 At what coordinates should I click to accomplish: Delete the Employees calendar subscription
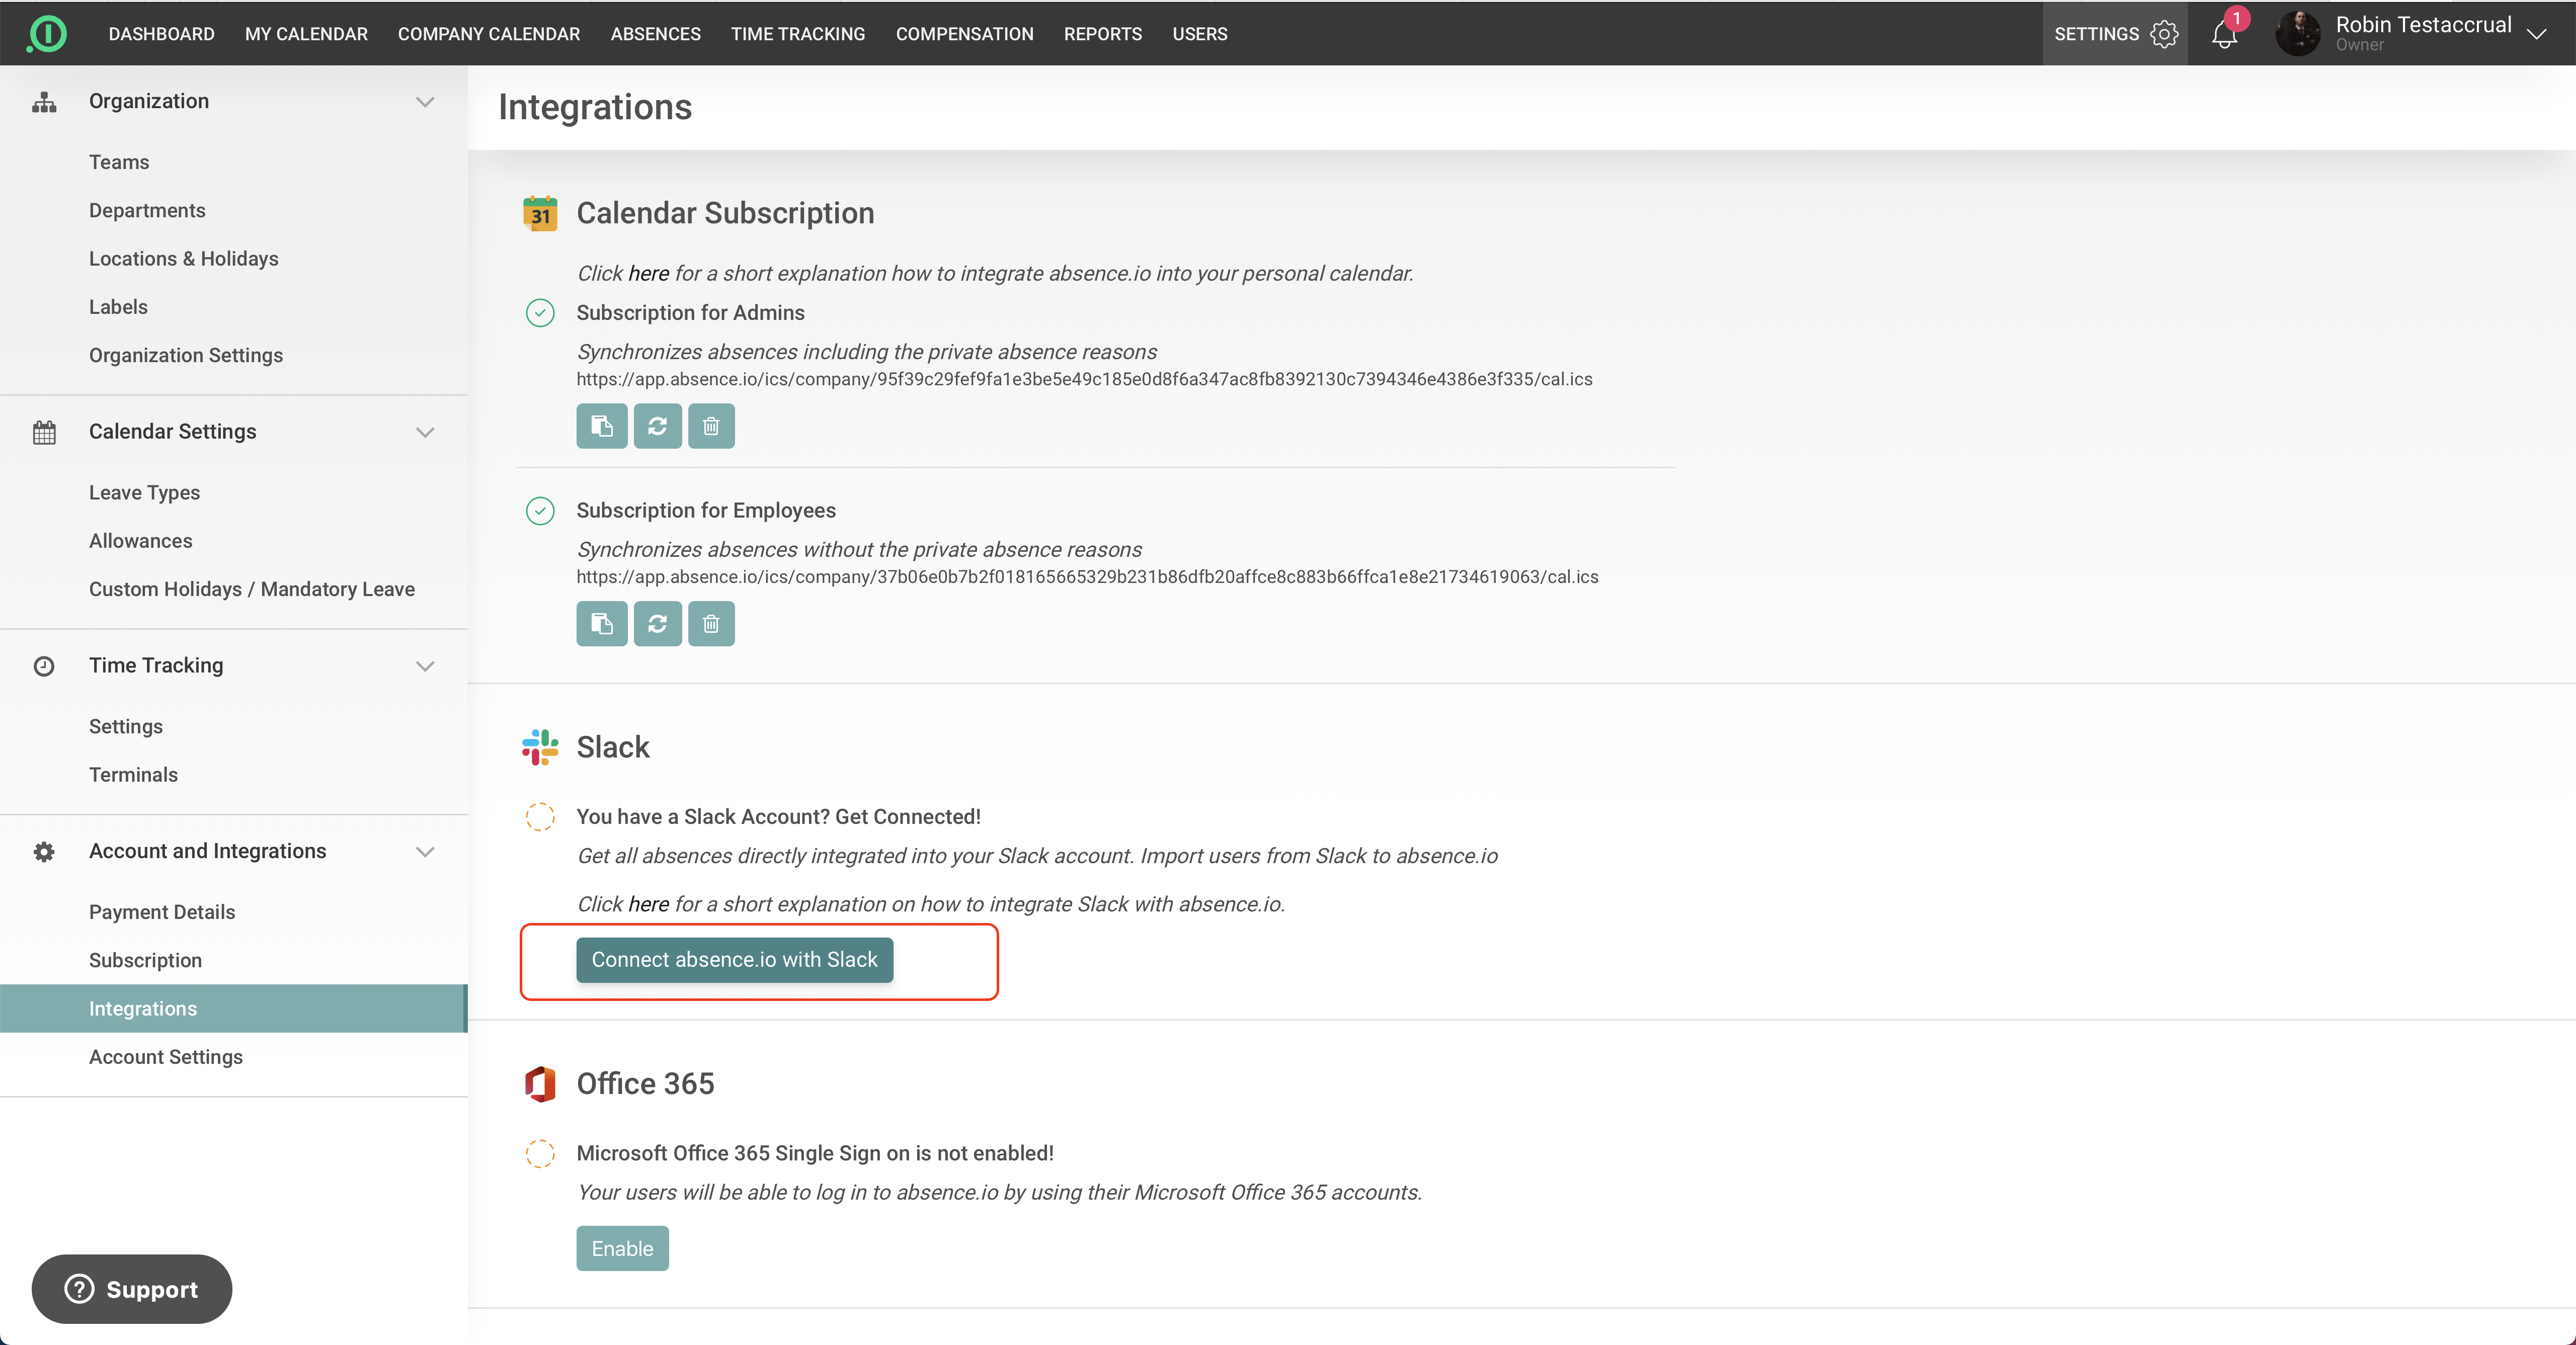pyautogui.click(x=711, y=624)
